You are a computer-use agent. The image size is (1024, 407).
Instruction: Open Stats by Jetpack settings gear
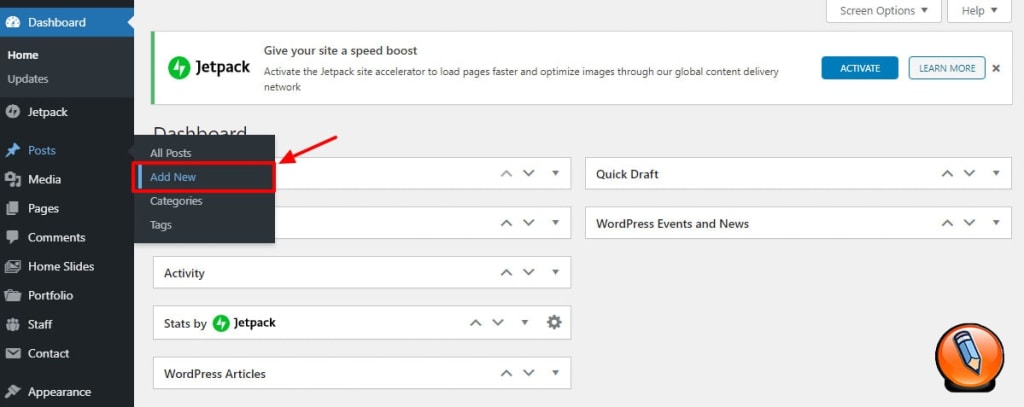(x=554, y=322)
